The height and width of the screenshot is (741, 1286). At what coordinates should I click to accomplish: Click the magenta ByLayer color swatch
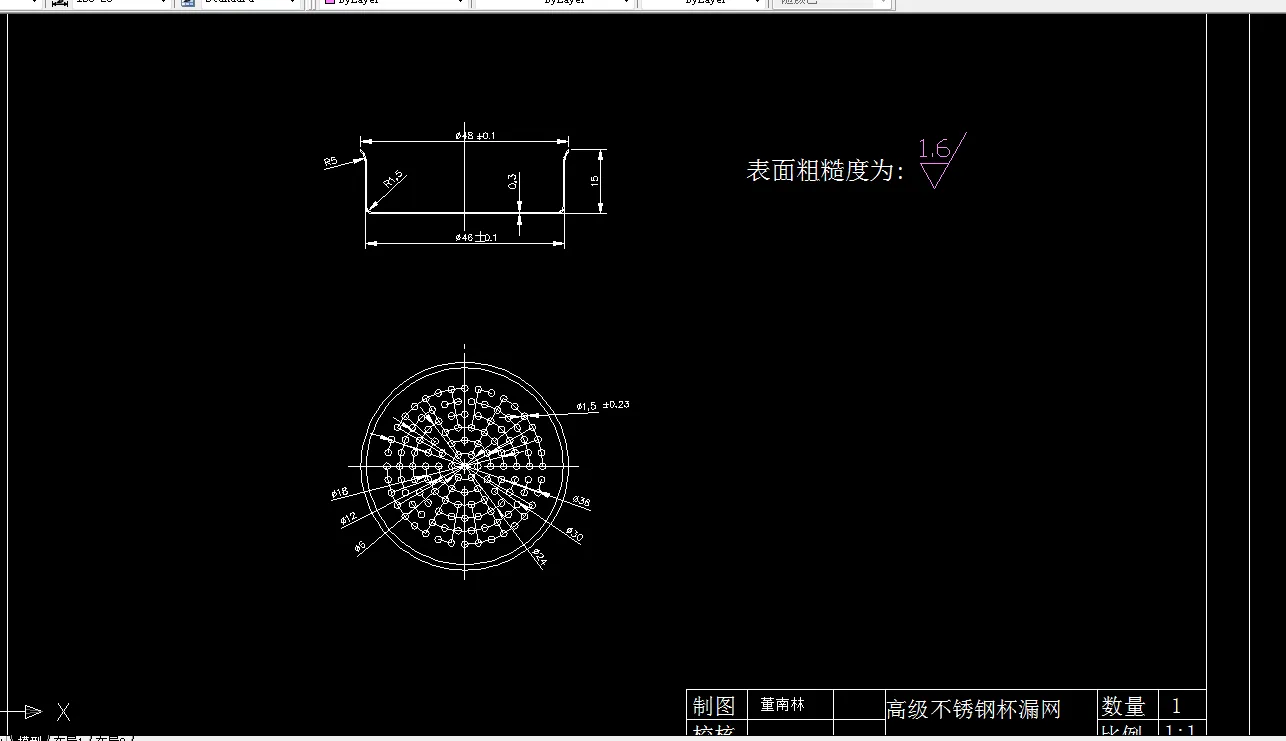coord(329,3)
